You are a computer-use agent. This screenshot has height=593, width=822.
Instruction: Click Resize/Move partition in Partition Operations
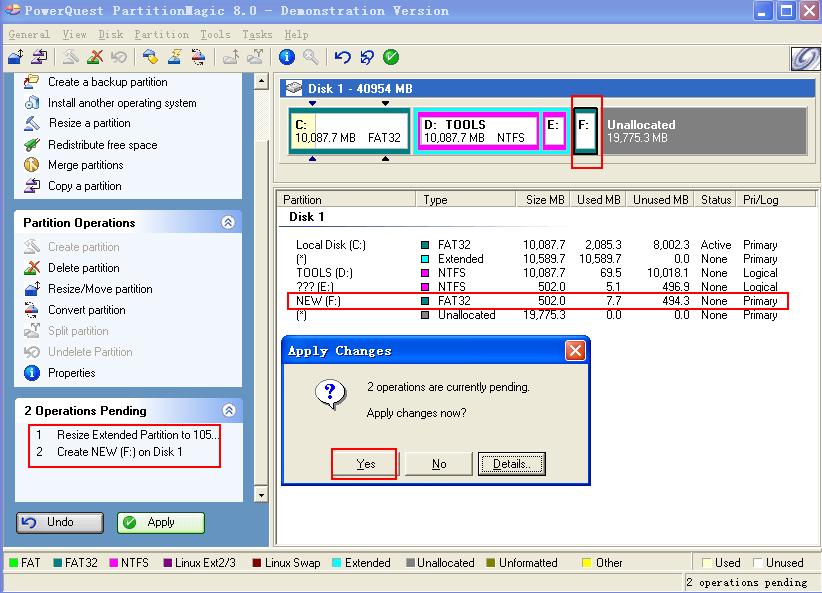[100, 289]
